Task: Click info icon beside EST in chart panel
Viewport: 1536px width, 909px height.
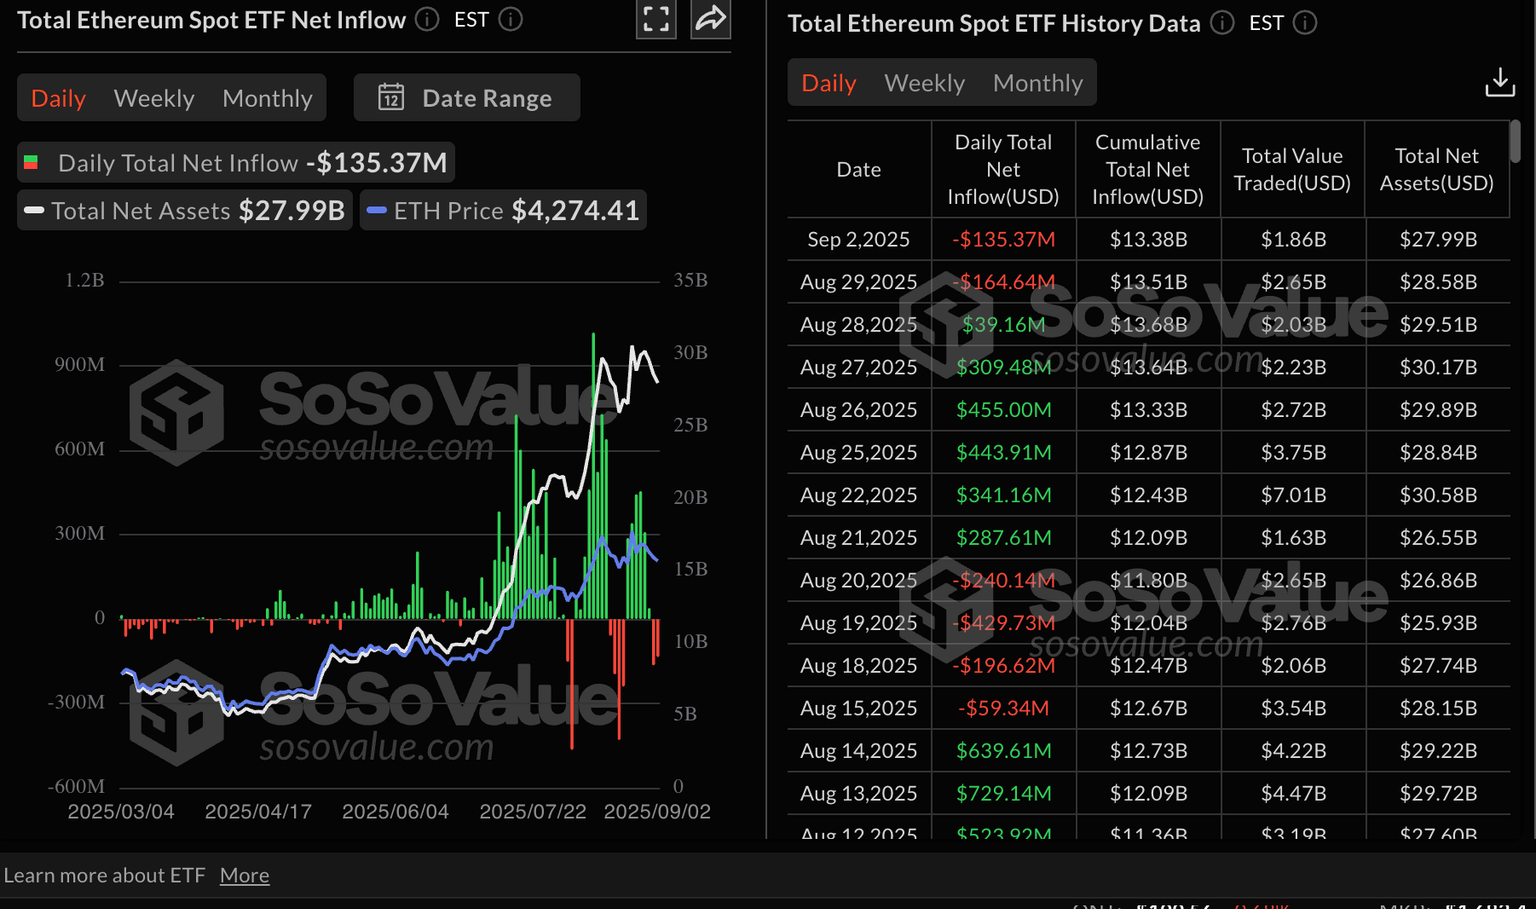Action: coord(511,19)
